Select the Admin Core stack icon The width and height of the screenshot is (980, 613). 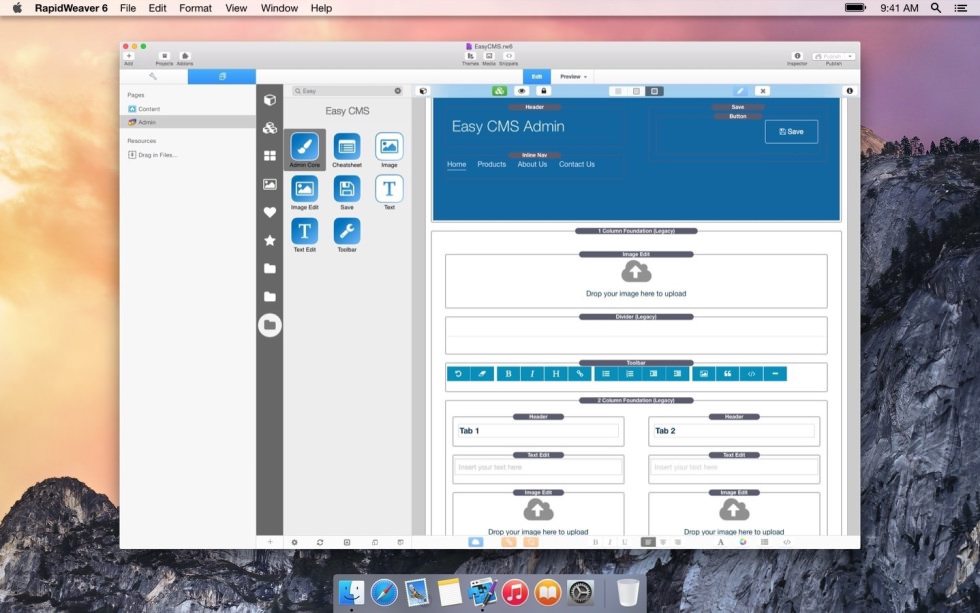pos(304,147)
